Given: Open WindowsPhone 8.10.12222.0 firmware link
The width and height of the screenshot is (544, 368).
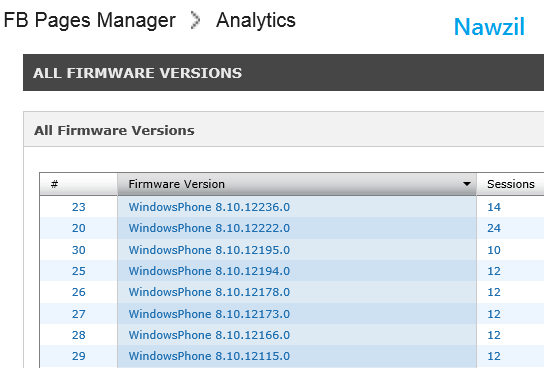Looking at the screenshot, I should [x=209, y=228].
